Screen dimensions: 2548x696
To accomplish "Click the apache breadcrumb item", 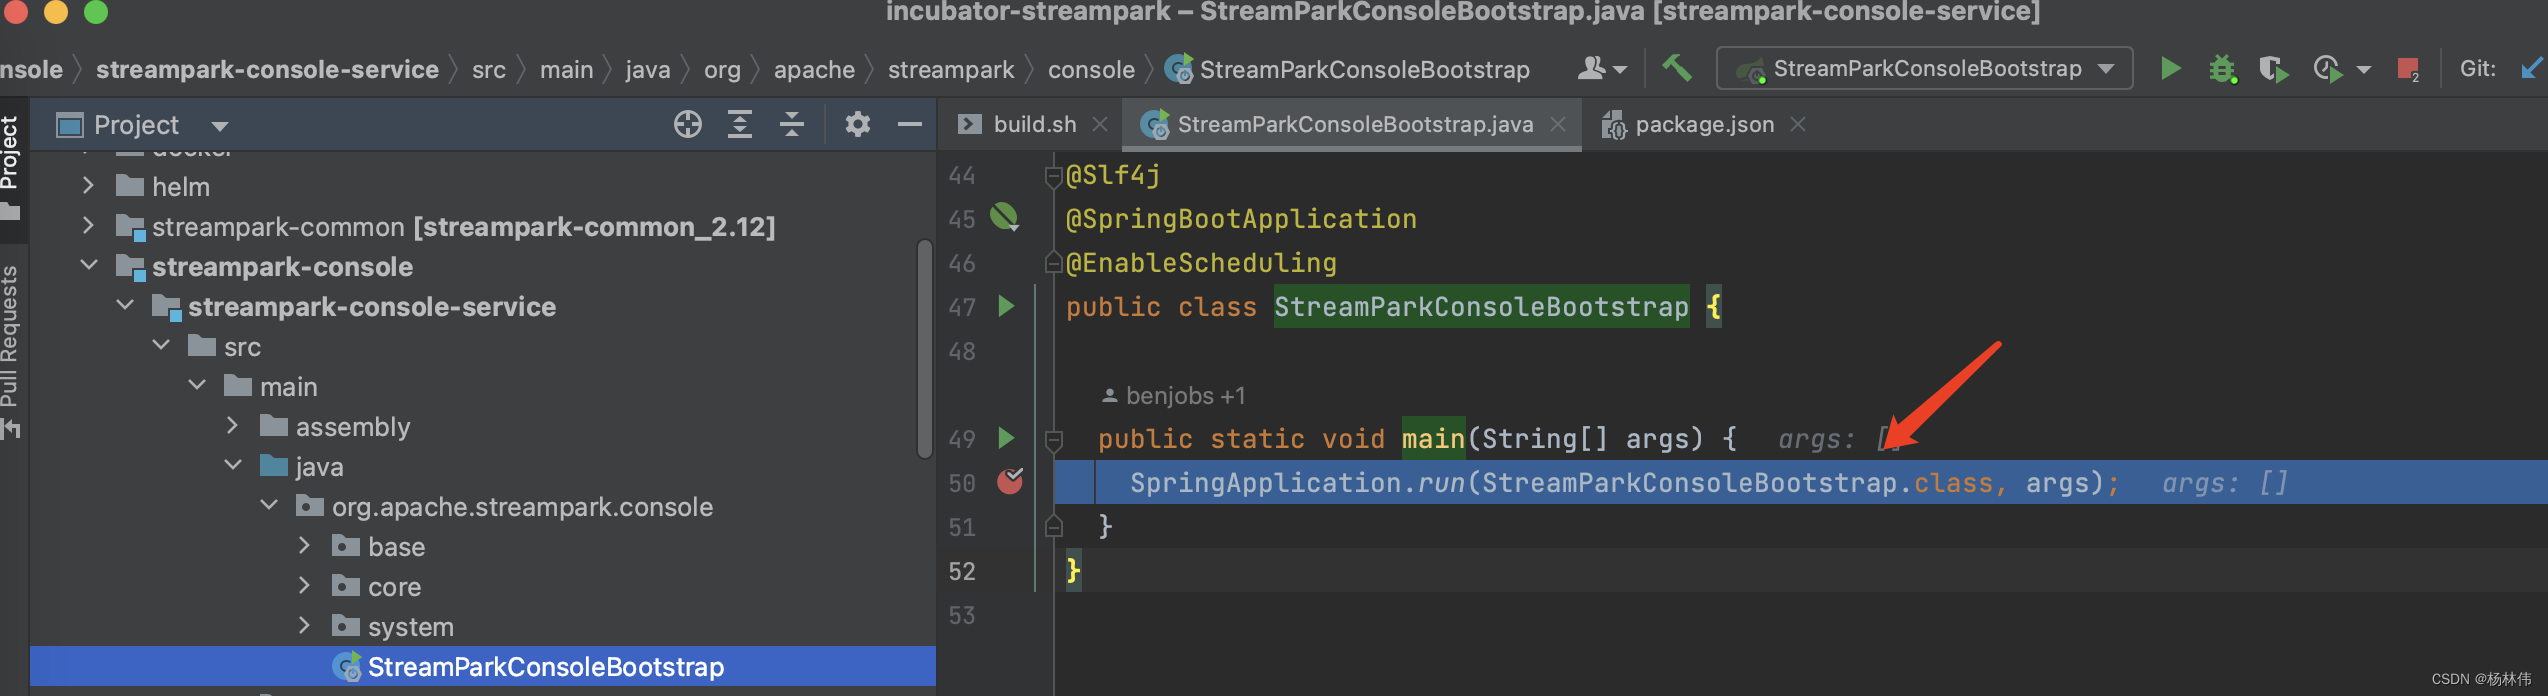I will (x=814, y=69).
